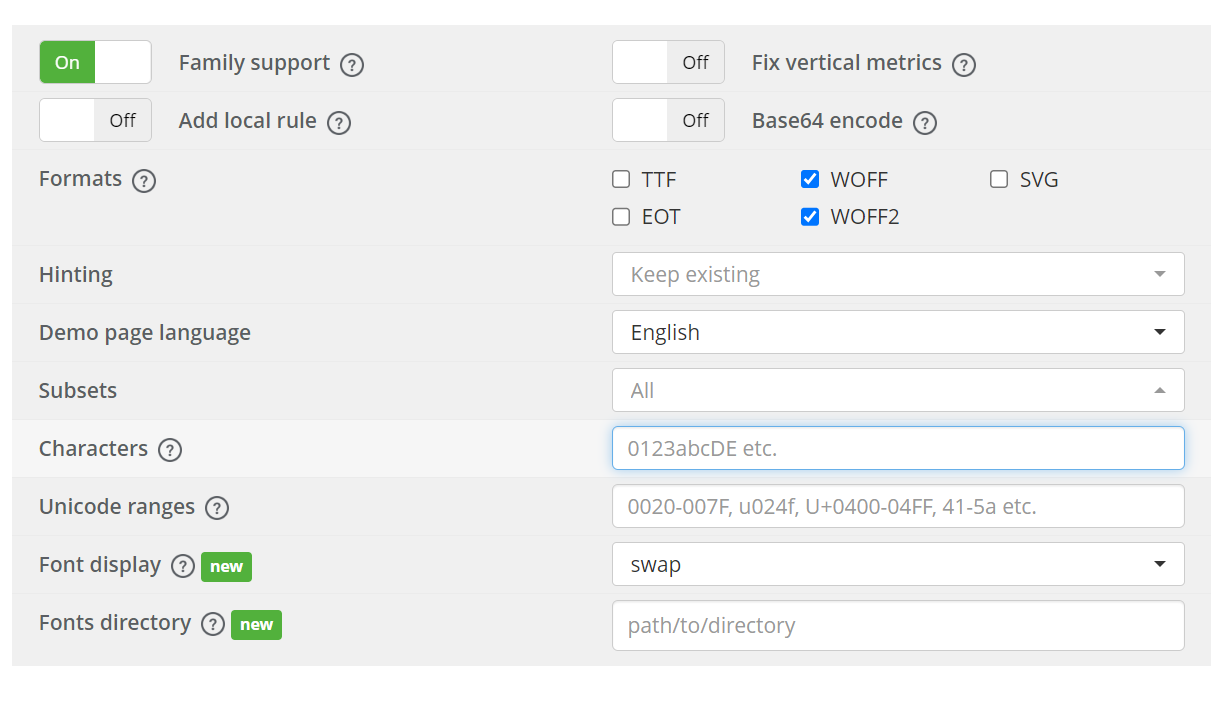This screenshot has width=1211, height=709.
Task: Click the Add local rule help icon
Action: pyautogui.click(x=339, y=123)
